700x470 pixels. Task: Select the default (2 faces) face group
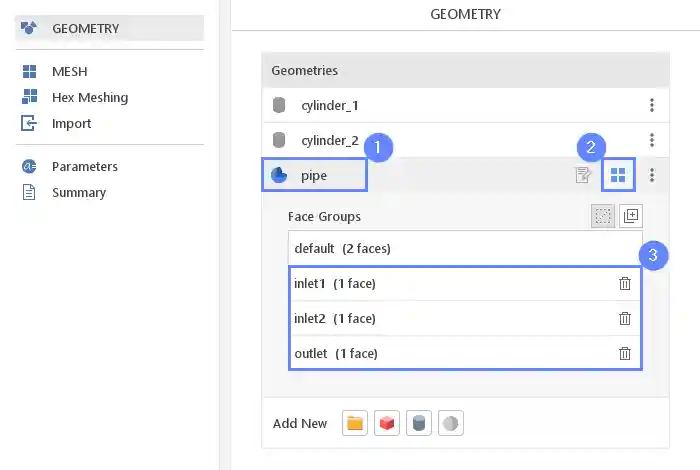coord(342,248)
